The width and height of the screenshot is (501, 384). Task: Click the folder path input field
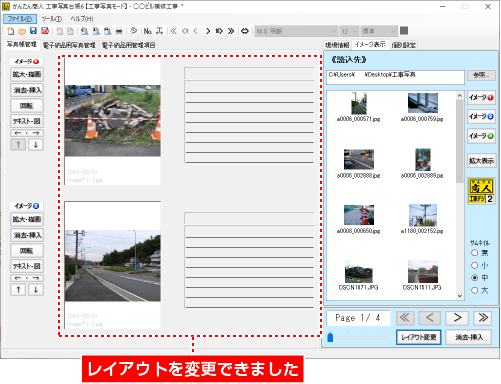click(x=395, y=77)
